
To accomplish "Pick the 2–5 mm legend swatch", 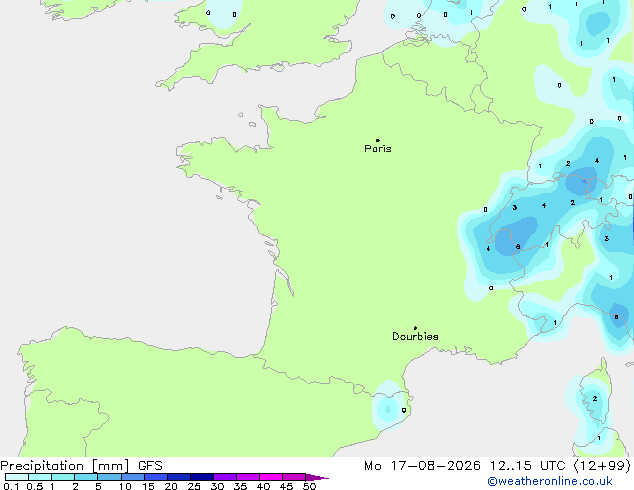I will coord(86,477).
